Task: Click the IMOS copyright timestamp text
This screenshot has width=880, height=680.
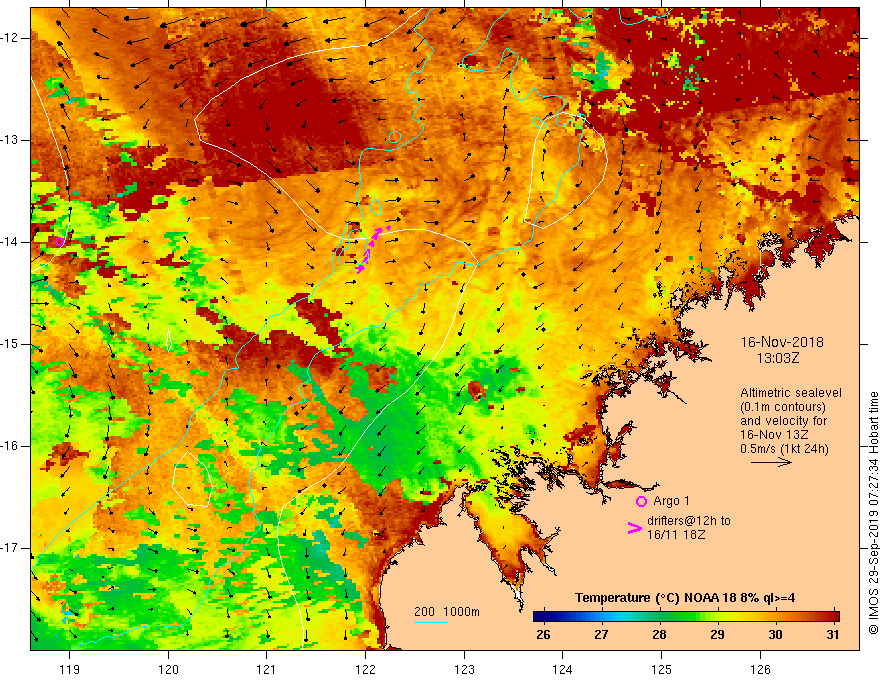Action: [x=873, y=513]
